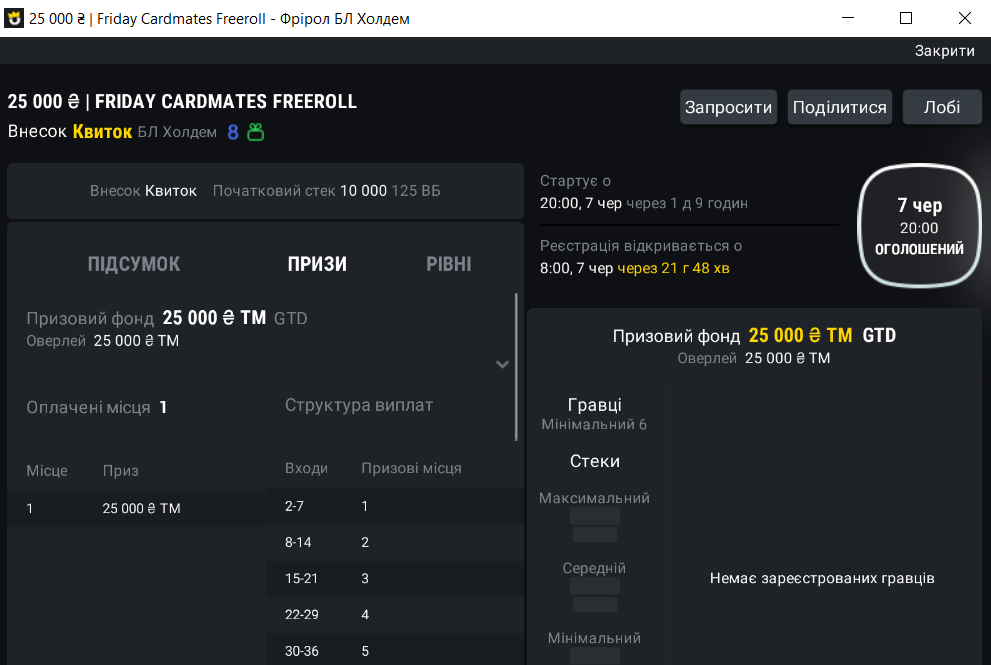Click the yellow Квиток buy-in label
The width and height of the screenshot is (991, 665).
[x=102, y=132]
